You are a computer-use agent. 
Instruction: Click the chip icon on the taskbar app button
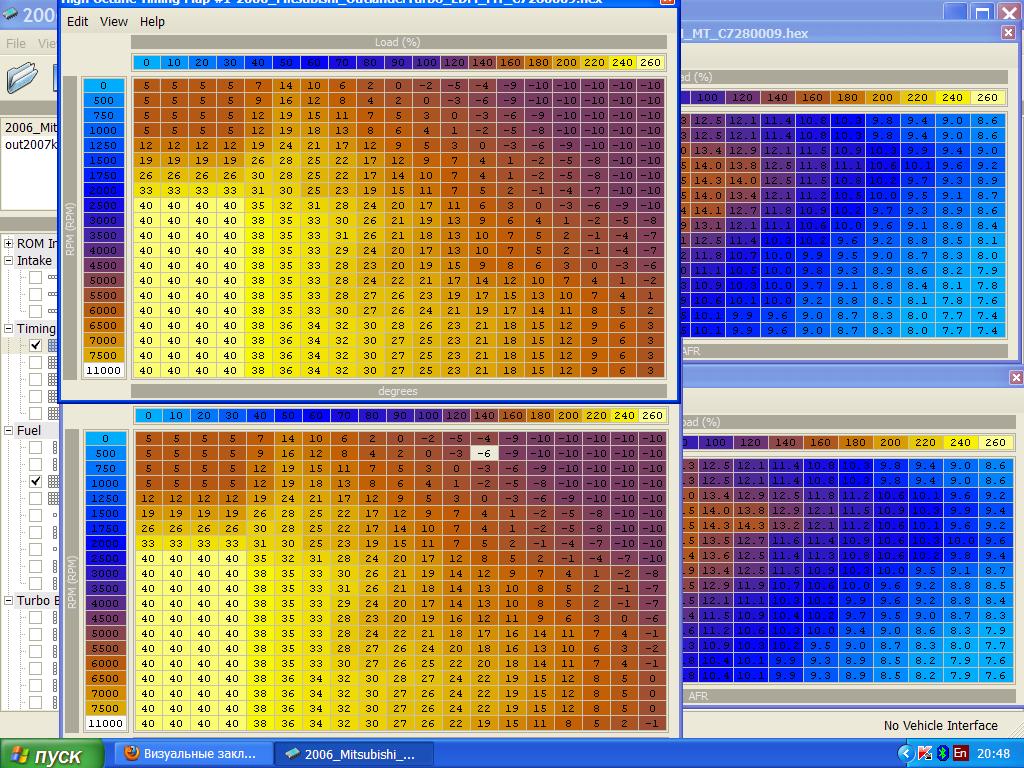292,754
